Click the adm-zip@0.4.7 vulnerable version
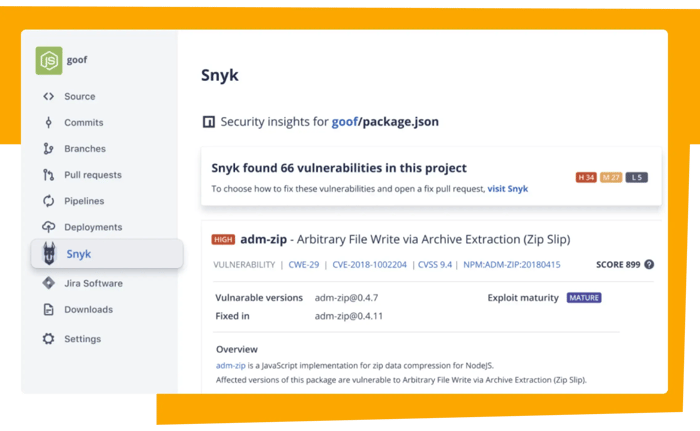Screen dimensions: 700x431 [346, 297]
